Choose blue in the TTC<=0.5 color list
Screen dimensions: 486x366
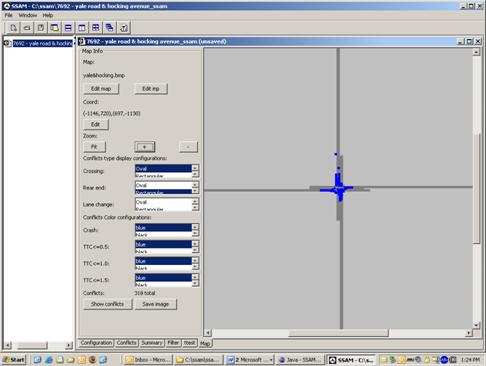click(163, 244)
